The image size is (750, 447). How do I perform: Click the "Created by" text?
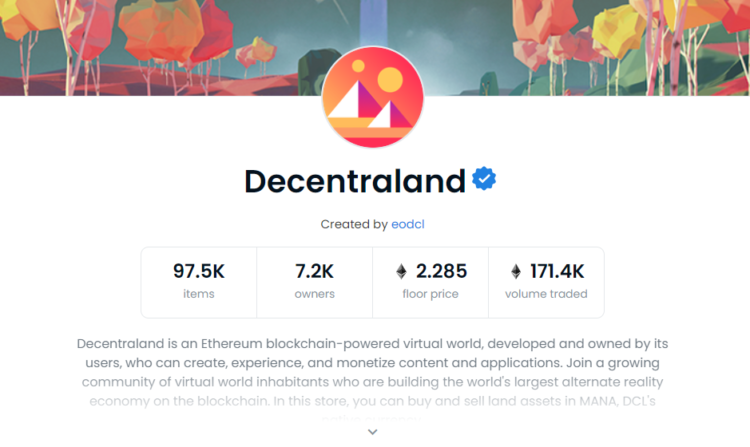[353, 225]
